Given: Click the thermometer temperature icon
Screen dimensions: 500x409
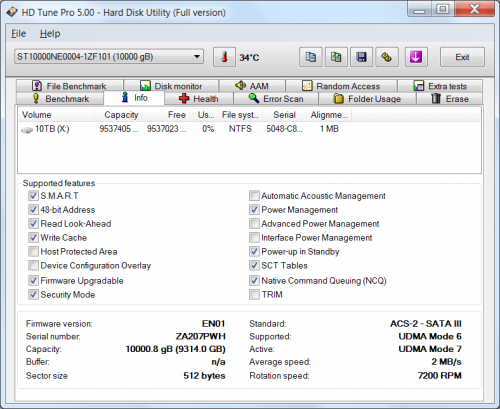Looking at the screenshot, I should click(x=224, y=57).
